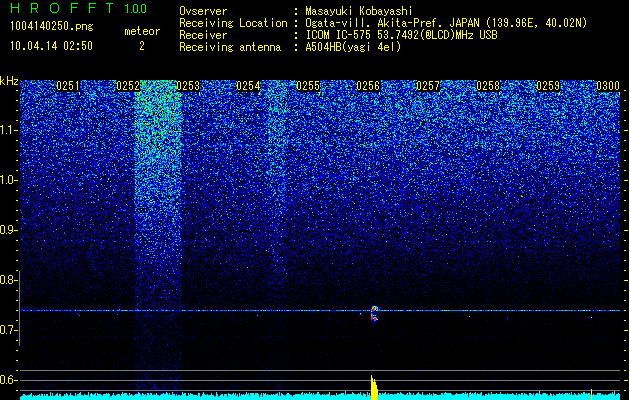
Task: Click the 0256 time marker
Action: click(368, 86)
